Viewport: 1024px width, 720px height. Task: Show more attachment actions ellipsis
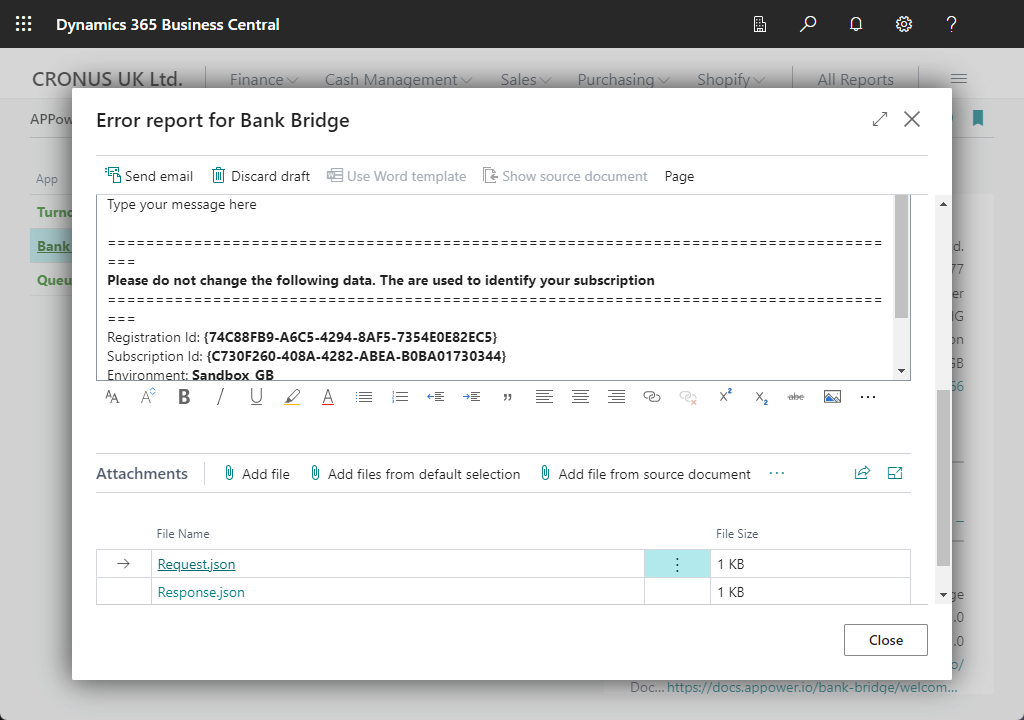(777, 474)
